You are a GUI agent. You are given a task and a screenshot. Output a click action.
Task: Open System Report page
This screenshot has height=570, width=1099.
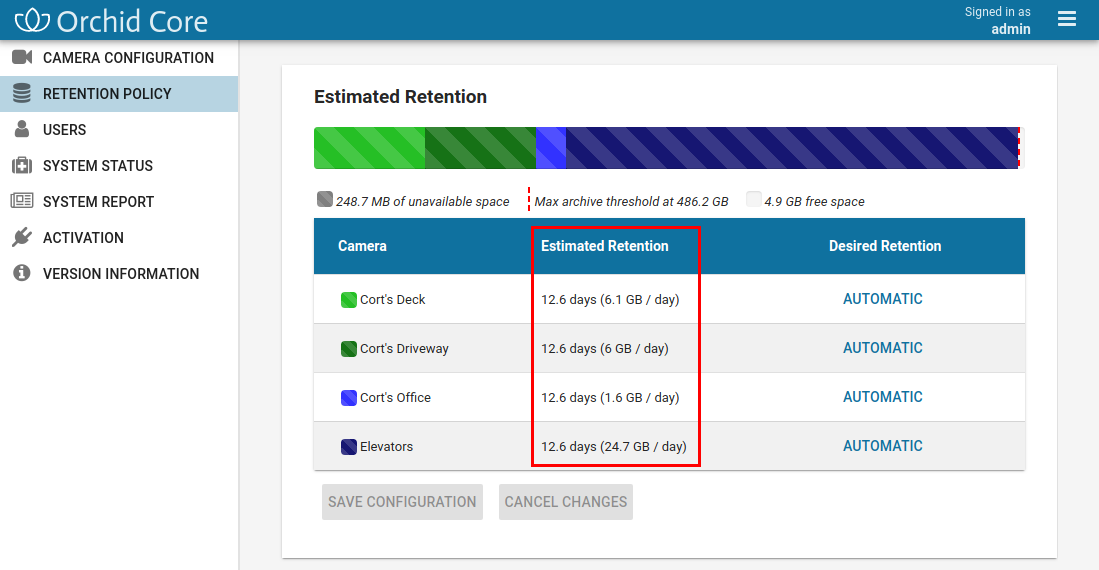click(x=119, y=201)
